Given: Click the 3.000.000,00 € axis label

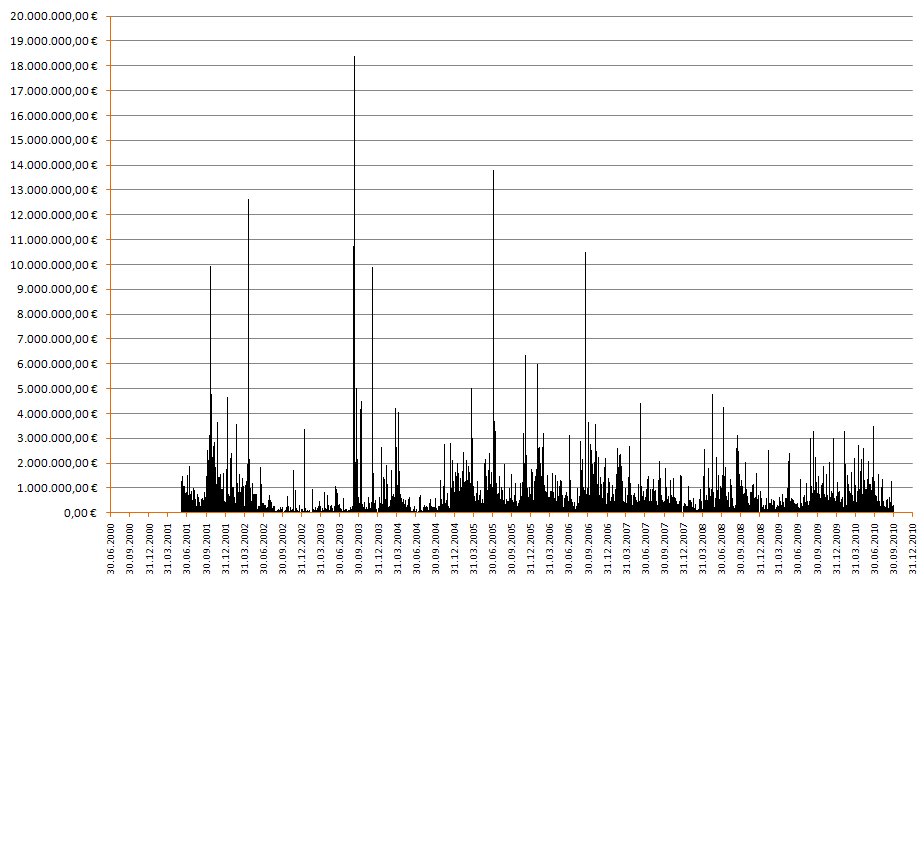Looking at the screenshot, I should 57,438.
